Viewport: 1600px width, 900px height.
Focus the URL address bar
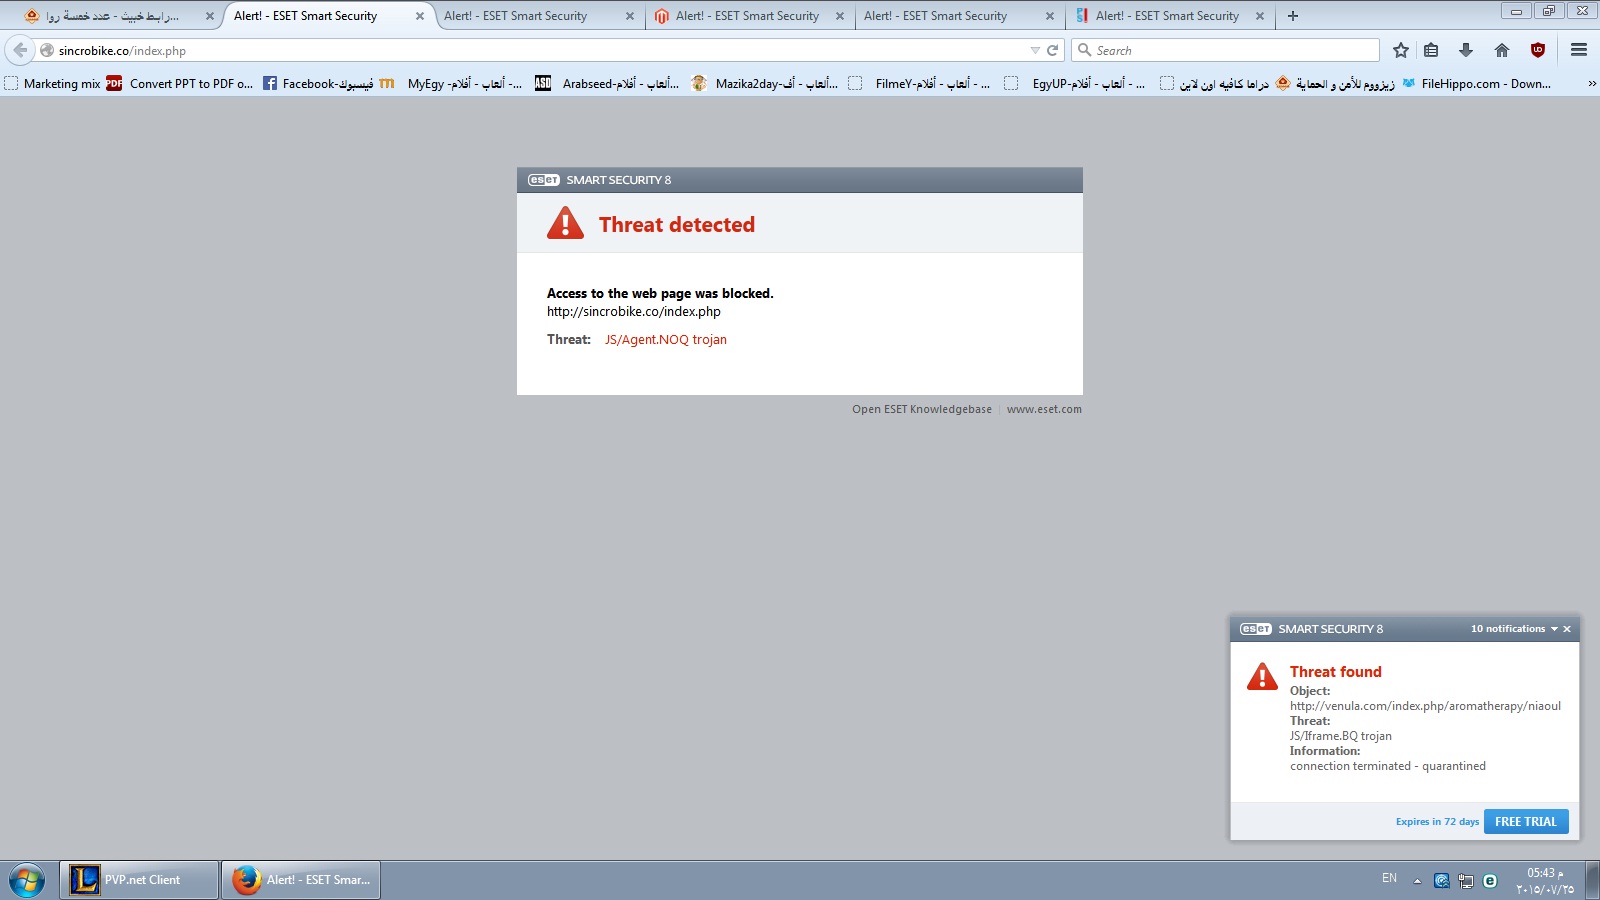(540, 50)
